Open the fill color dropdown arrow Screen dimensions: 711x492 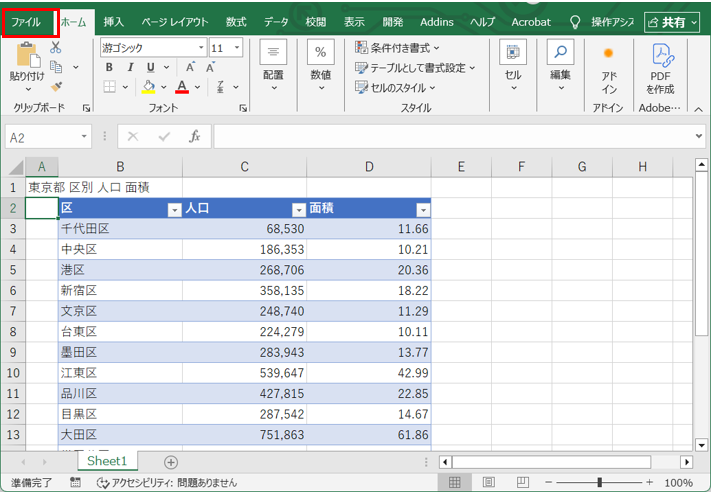(164, 87)
